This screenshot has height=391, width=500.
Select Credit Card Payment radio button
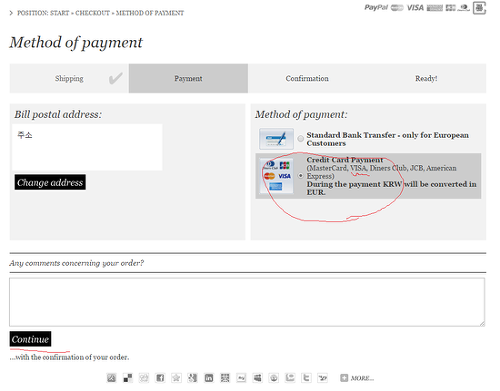tap(301, 175)
